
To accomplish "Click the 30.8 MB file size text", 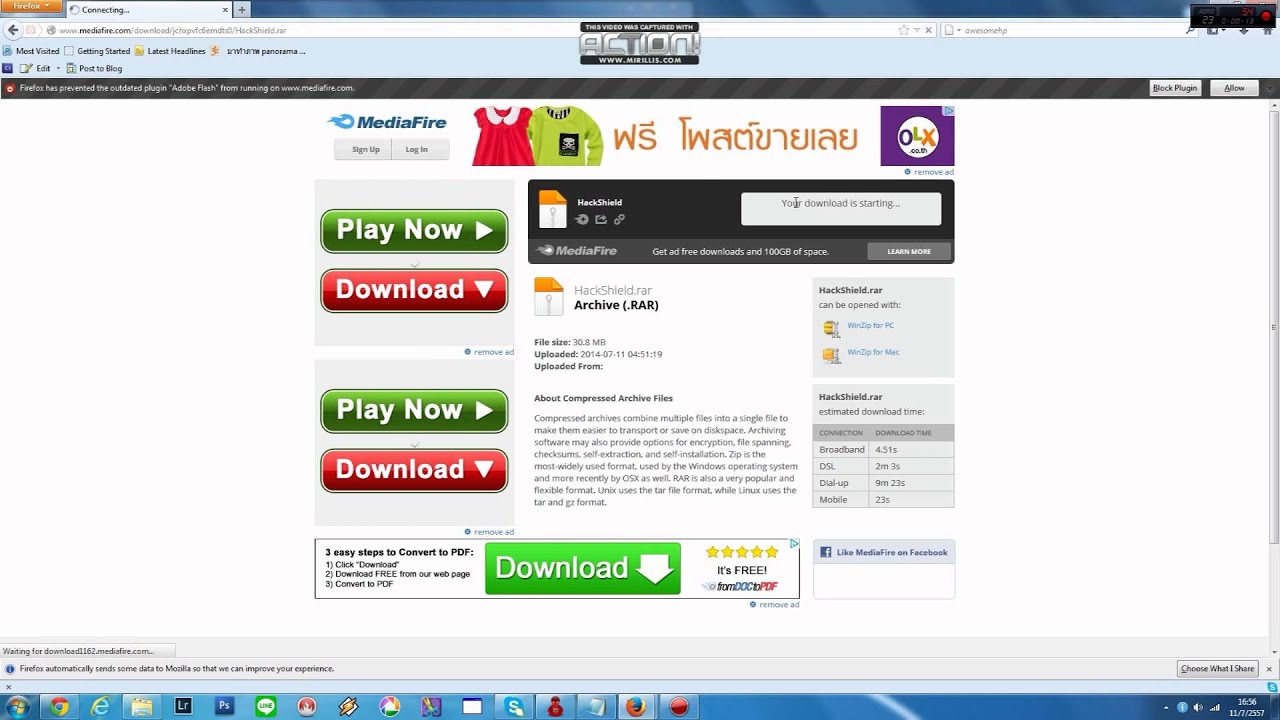I will [589, 342].
